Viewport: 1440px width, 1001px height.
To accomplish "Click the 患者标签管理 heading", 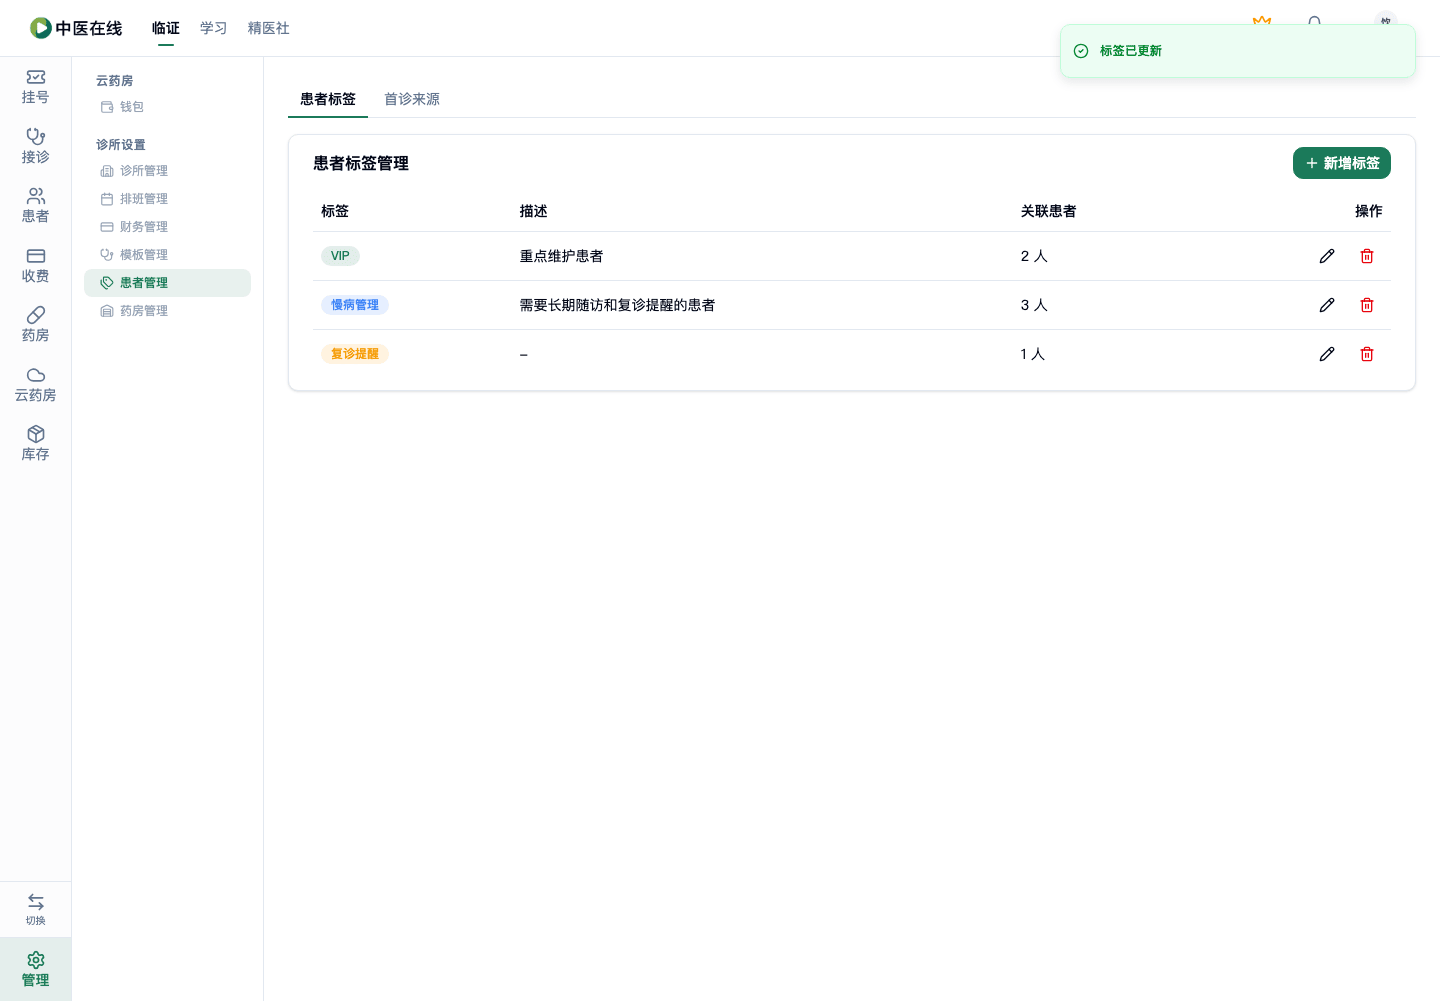I will click(361, 163).
